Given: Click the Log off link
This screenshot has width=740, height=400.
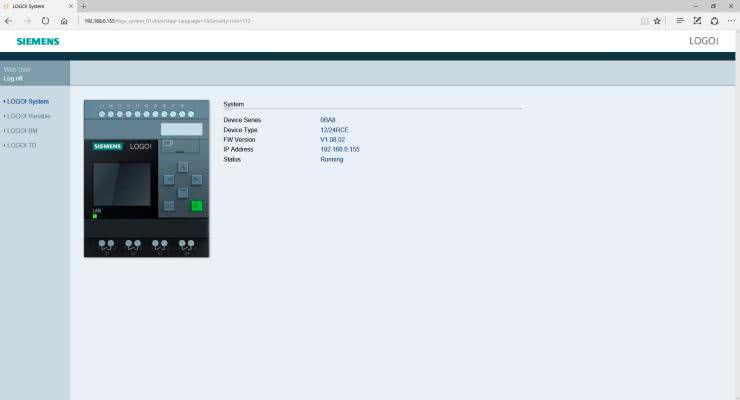Looking at the screenshot, I should (13, 78).
